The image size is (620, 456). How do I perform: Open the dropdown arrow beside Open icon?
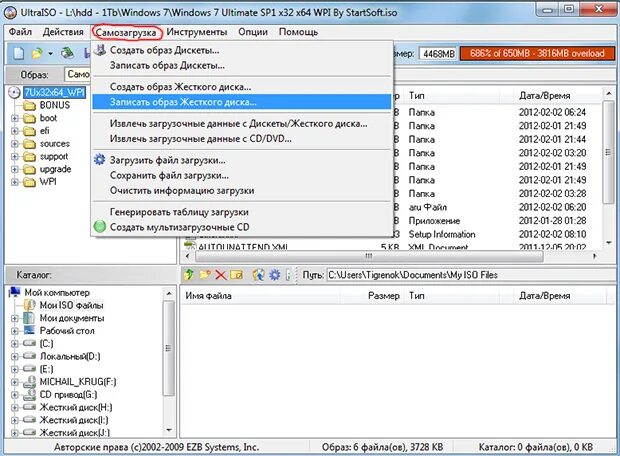(x=50, y=53)
